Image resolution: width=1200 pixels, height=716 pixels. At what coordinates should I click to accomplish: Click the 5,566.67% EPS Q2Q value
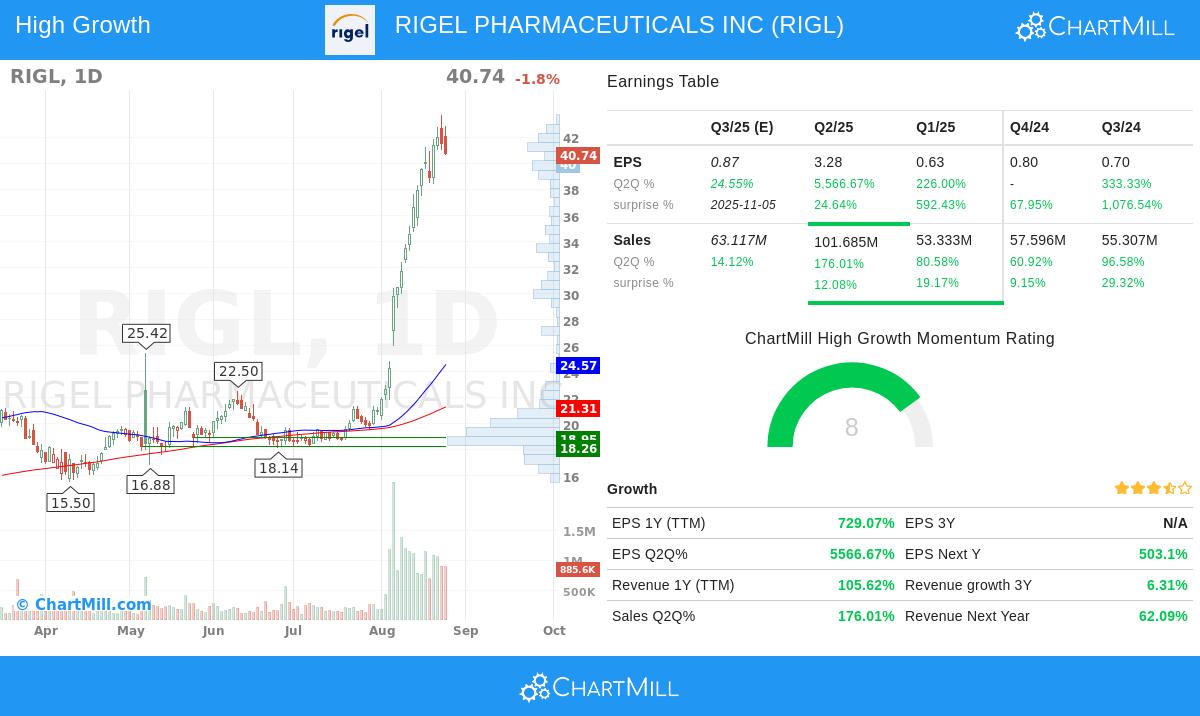point(844,184)
